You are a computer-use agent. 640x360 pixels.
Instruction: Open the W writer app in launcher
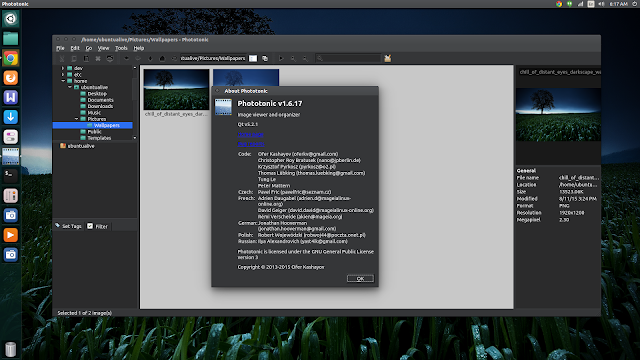[x=11, y=98]
